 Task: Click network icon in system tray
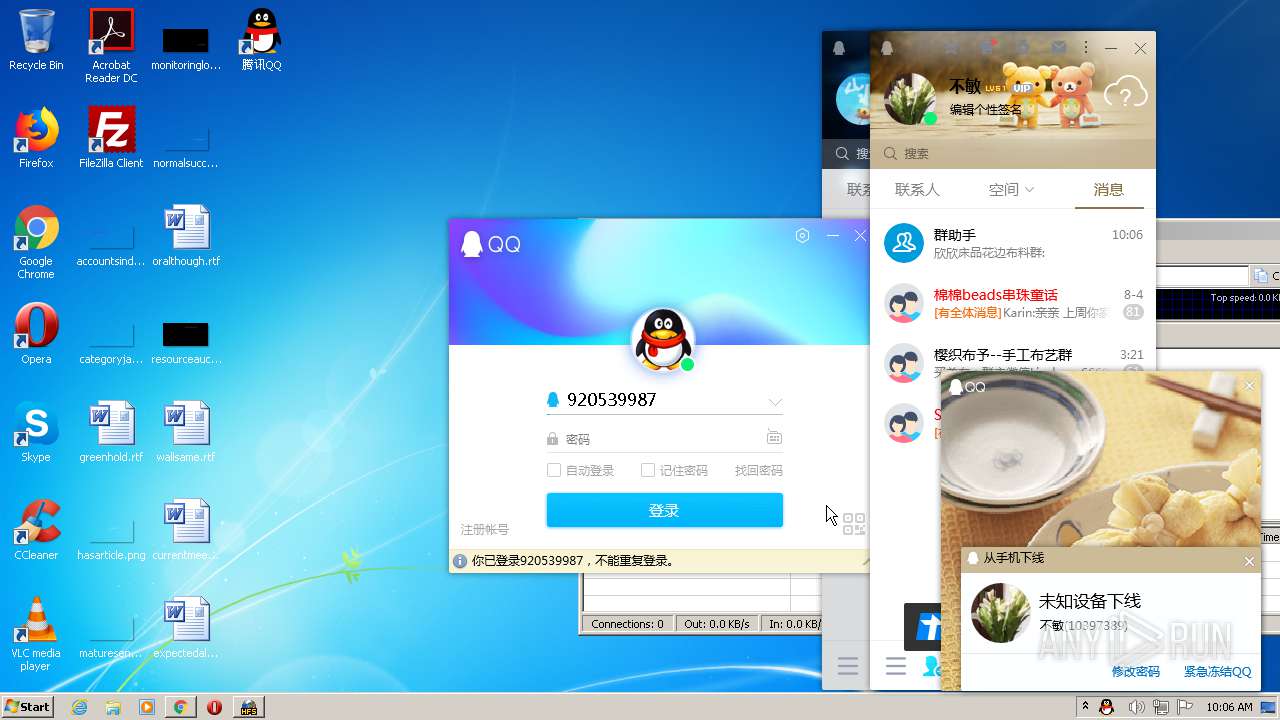(x=1161, y=707)
